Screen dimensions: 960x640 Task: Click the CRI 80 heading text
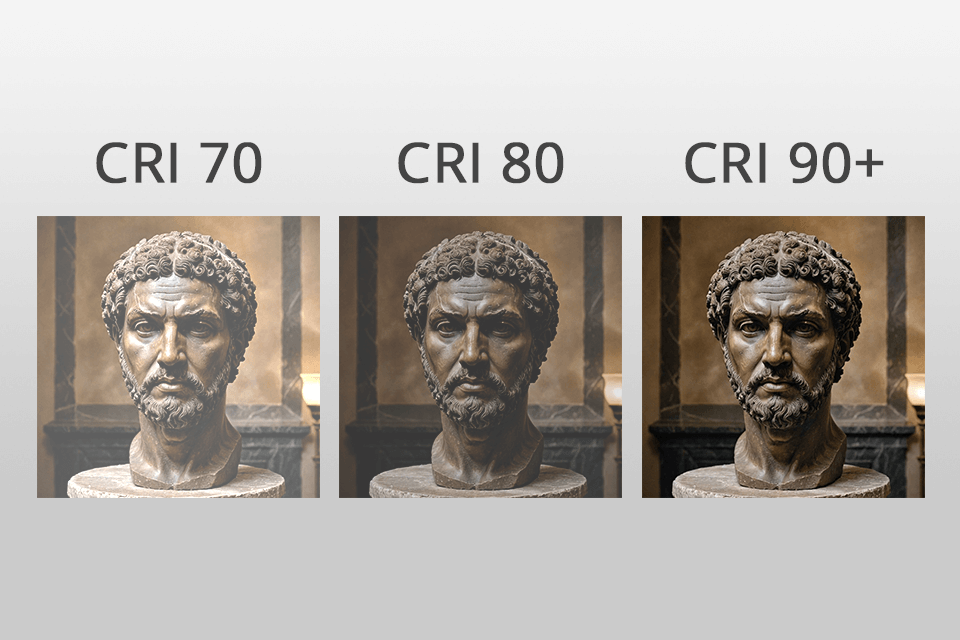pyautogui.click(x=481, y=163)
